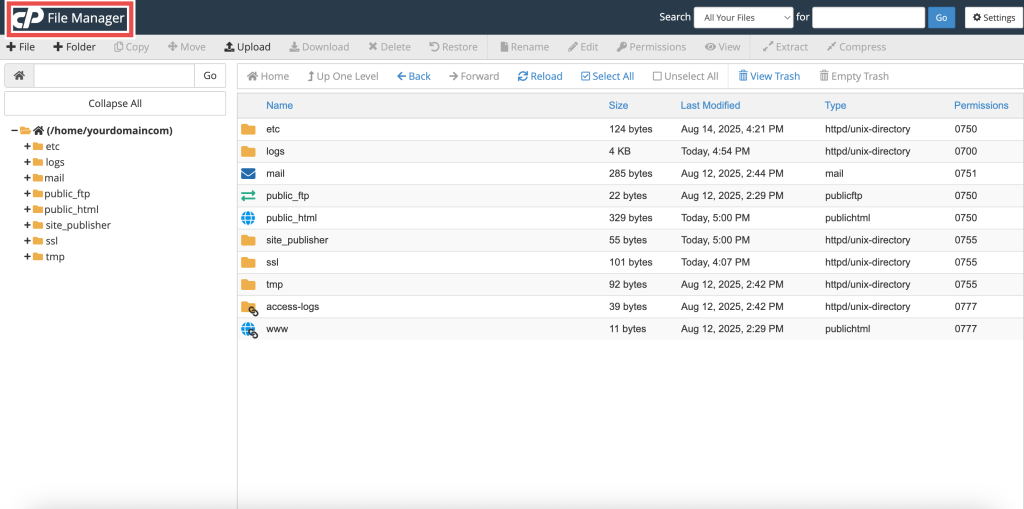Image resolution: width=1024 pixels, height=509 pixels.
Task: Select tmp folder label in tree
Action: pos(55,257)
